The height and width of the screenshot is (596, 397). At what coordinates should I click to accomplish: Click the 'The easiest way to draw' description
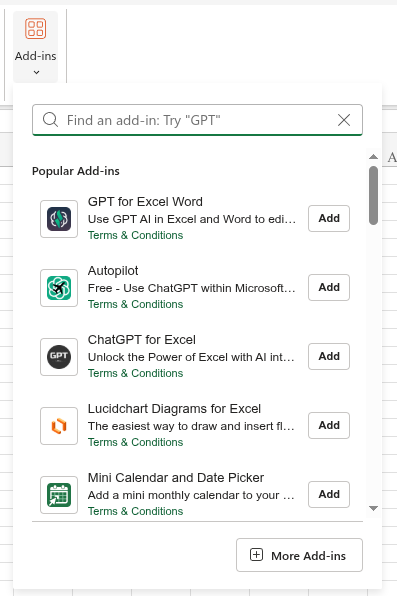pyautogui.click(x=191, y=426)
